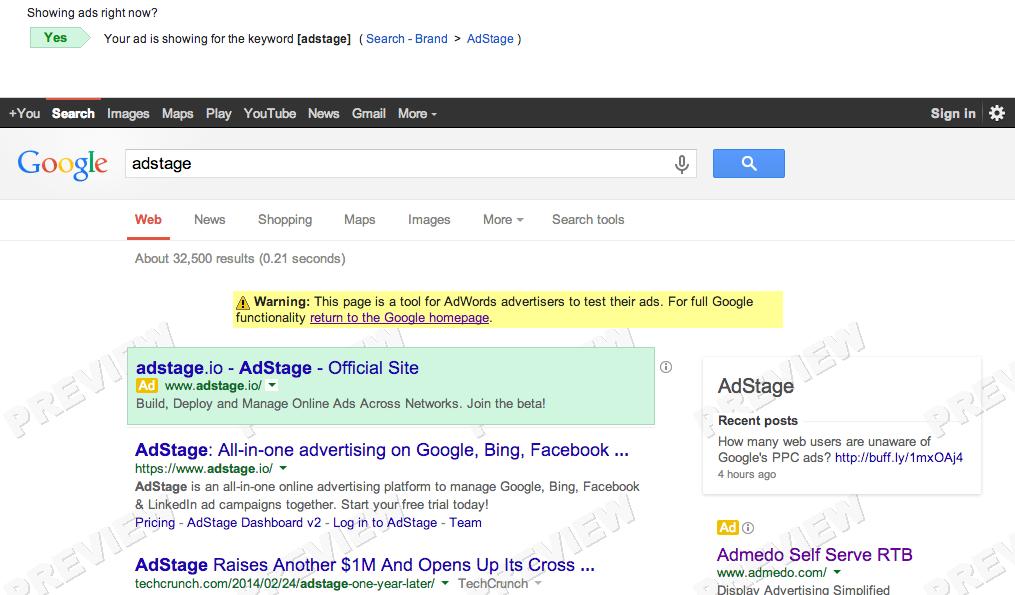Click the Sign in button

[x=952, y=114]
